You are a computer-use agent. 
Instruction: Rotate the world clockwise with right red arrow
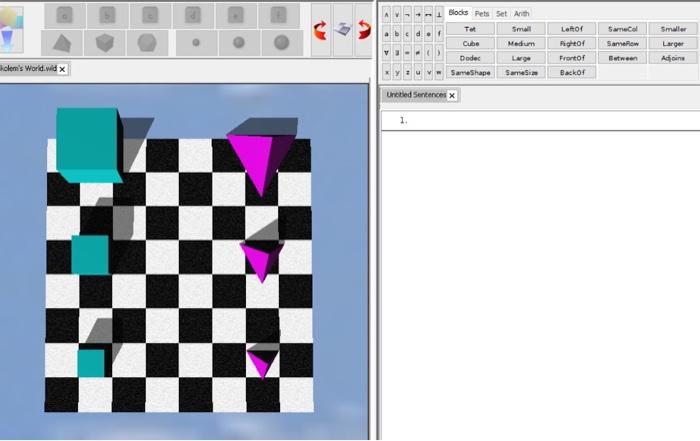click(364, 30)
